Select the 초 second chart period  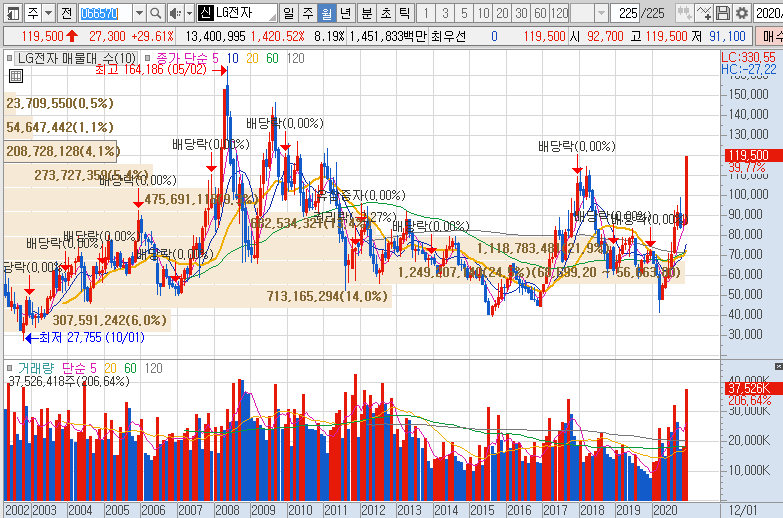tap(386, 13)
